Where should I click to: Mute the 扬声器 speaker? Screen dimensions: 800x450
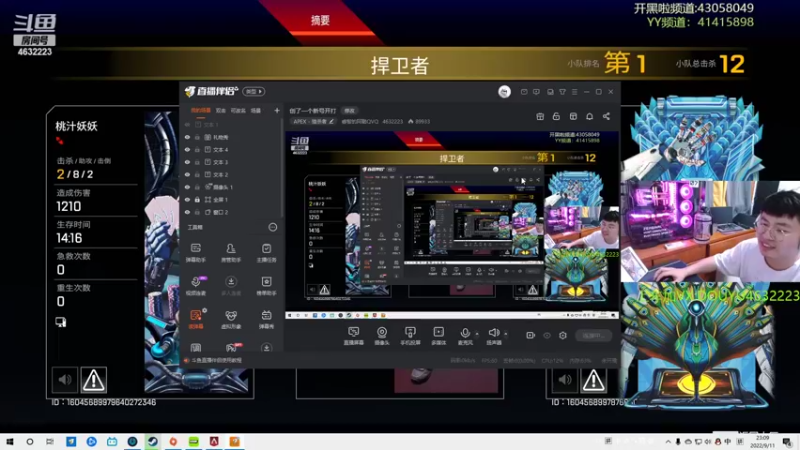click(493, 336)
